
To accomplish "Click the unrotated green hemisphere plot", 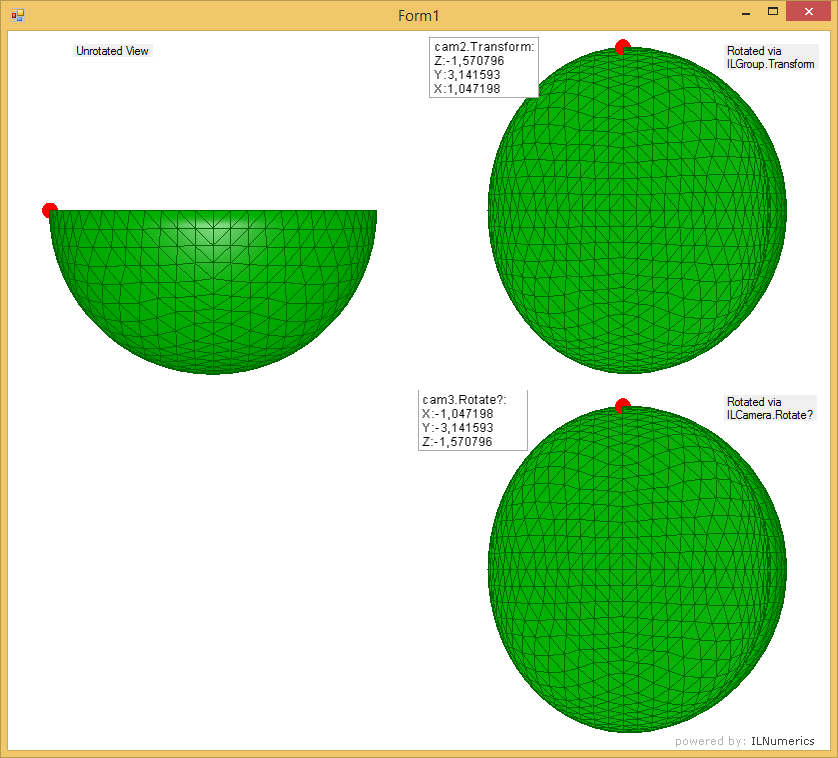I will tap(213, 292).
